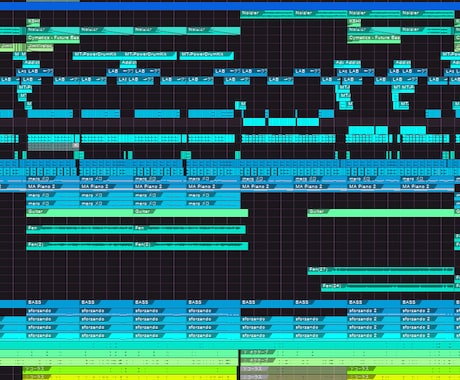Select the leftmost Cymatics - Future Bass clip
This screenshot has height=380, width=460.
[53, 39]
